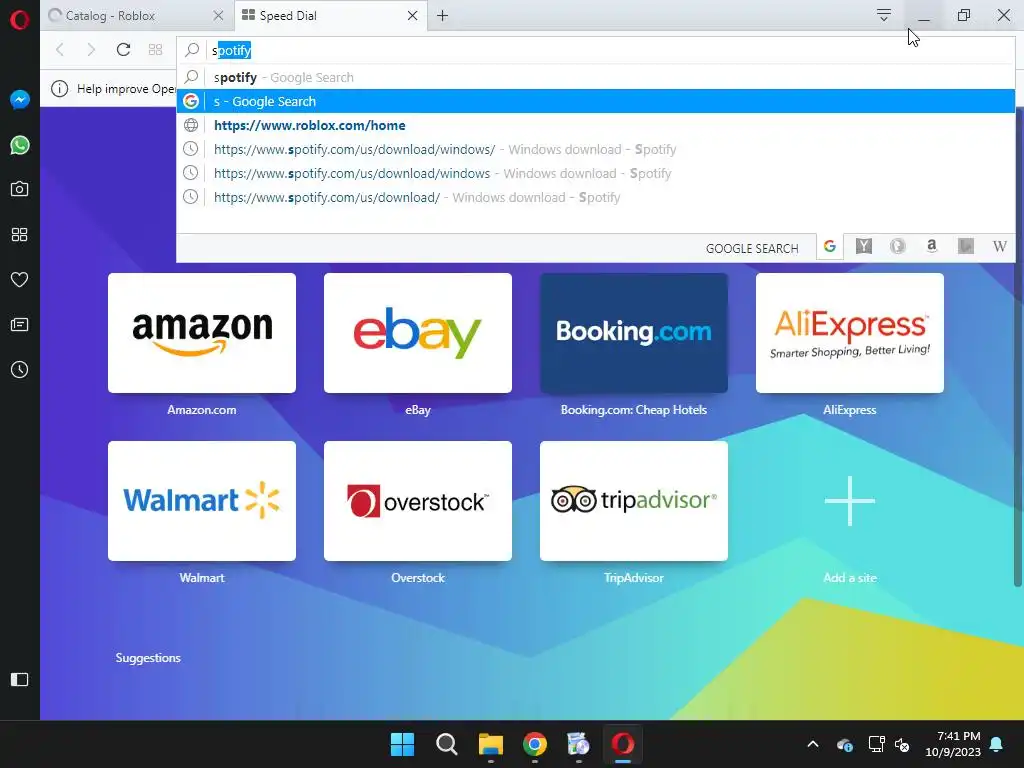Click Opera icon in the taskbar

click(x=622, y=744)
